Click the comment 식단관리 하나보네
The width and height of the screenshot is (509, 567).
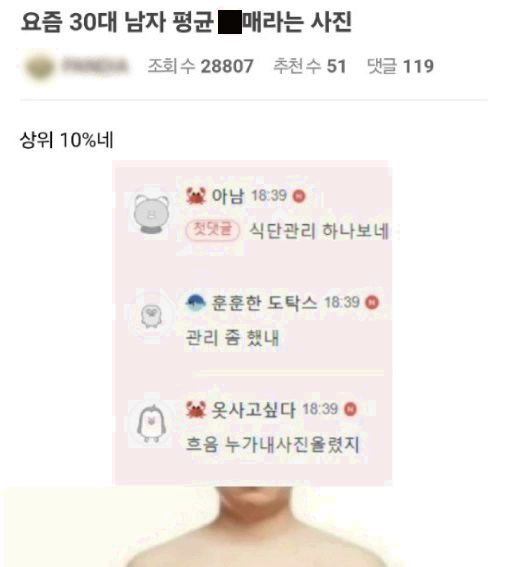tap(320, 231)
